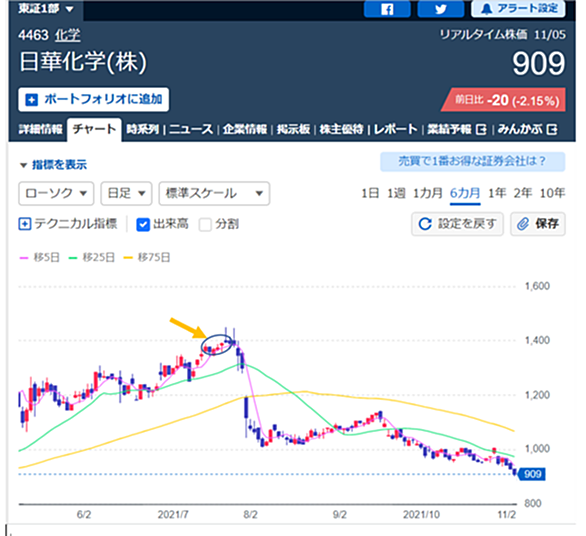This screenshot has width=586, height=536.
Task: Switch to 詳細情報 tab
Action: click(x=40, y=129)
